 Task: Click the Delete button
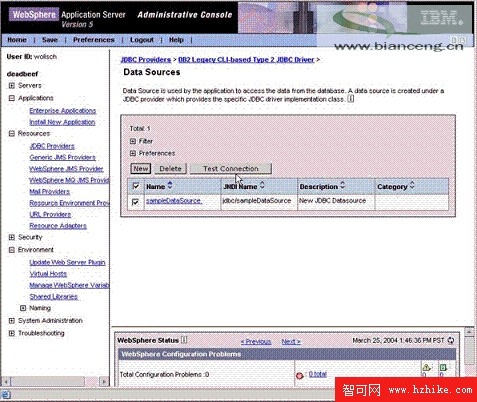click(170, 169)
